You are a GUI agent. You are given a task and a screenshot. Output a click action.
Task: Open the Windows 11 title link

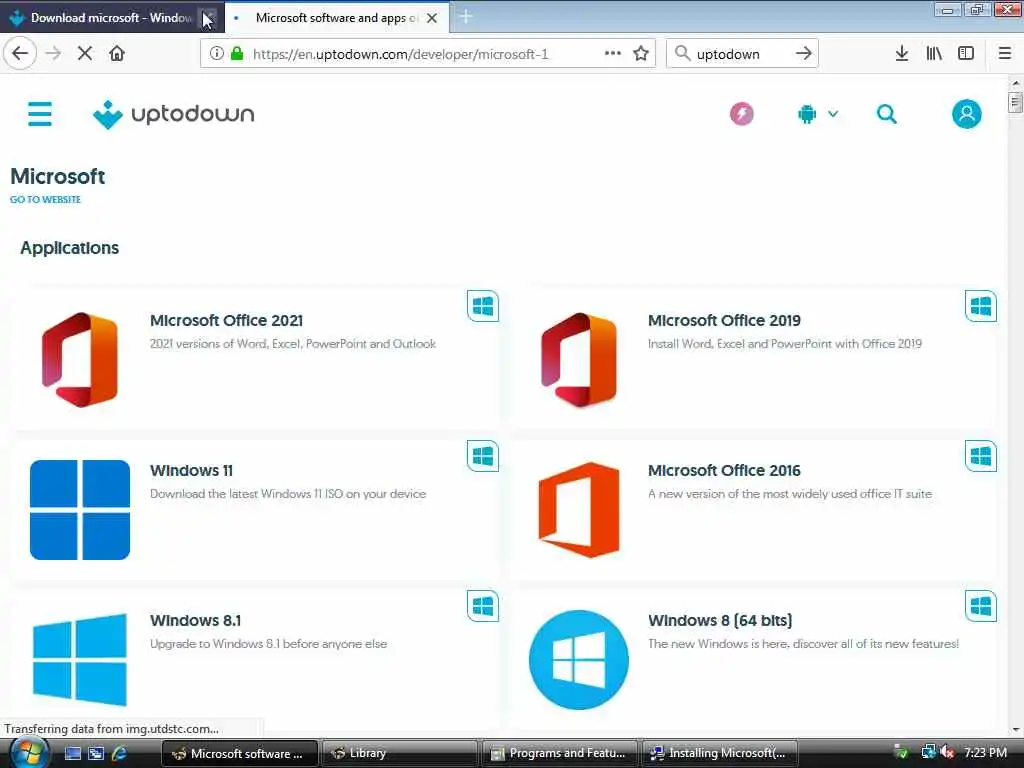[191, 470]
